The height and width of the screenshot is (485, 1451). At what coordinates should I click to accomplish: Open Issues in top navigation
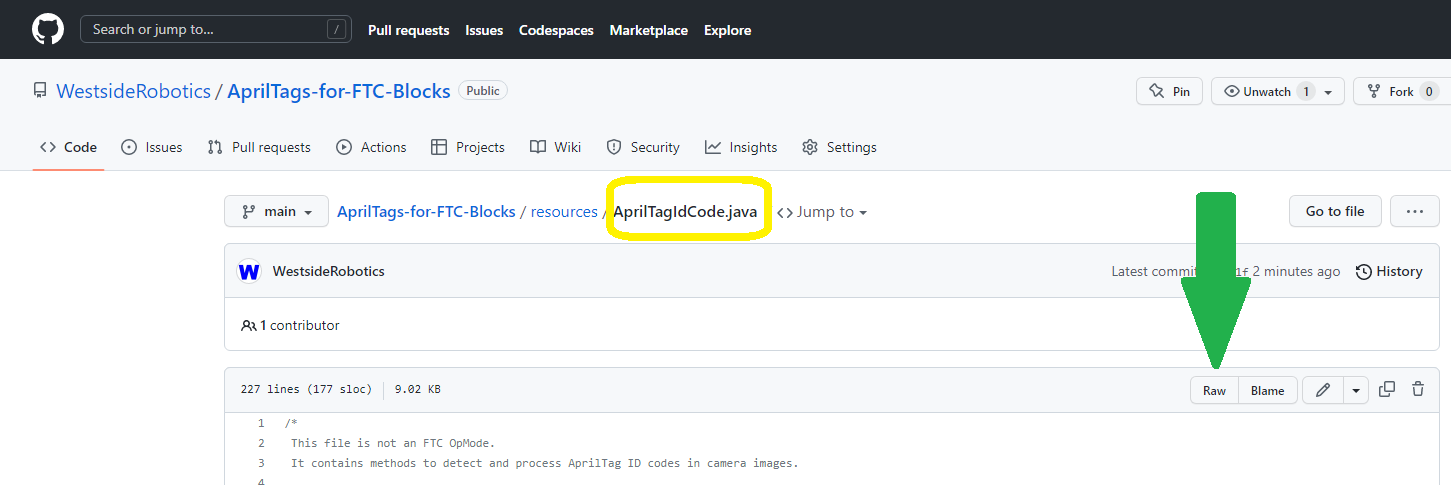(484, 30)
